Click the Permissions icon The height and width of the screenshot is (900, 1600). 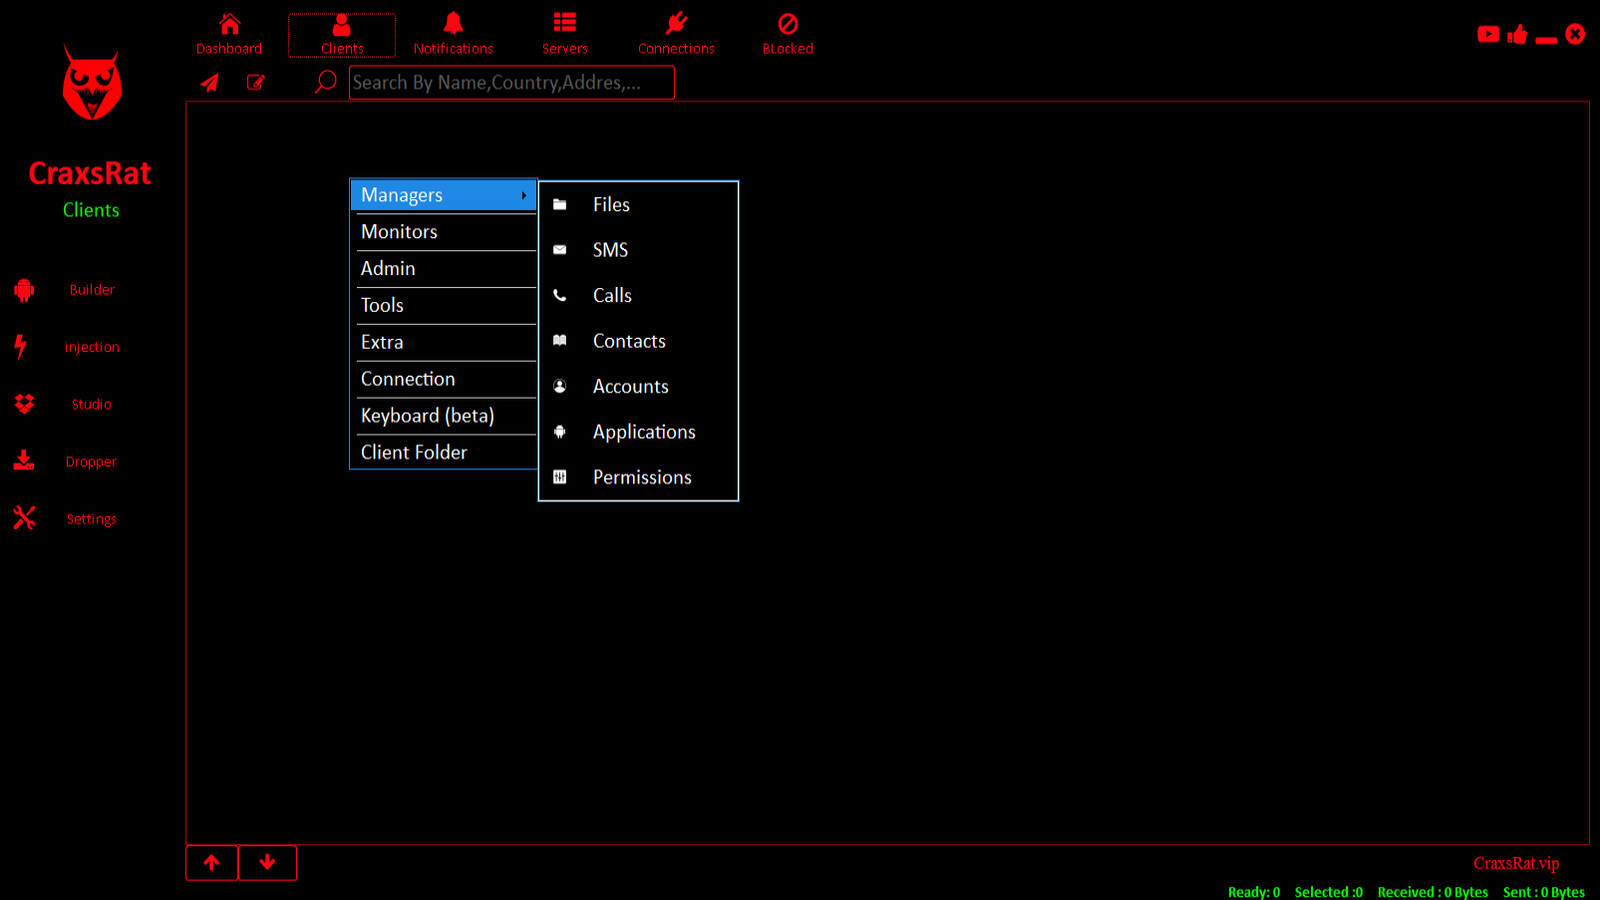(560, 477)
